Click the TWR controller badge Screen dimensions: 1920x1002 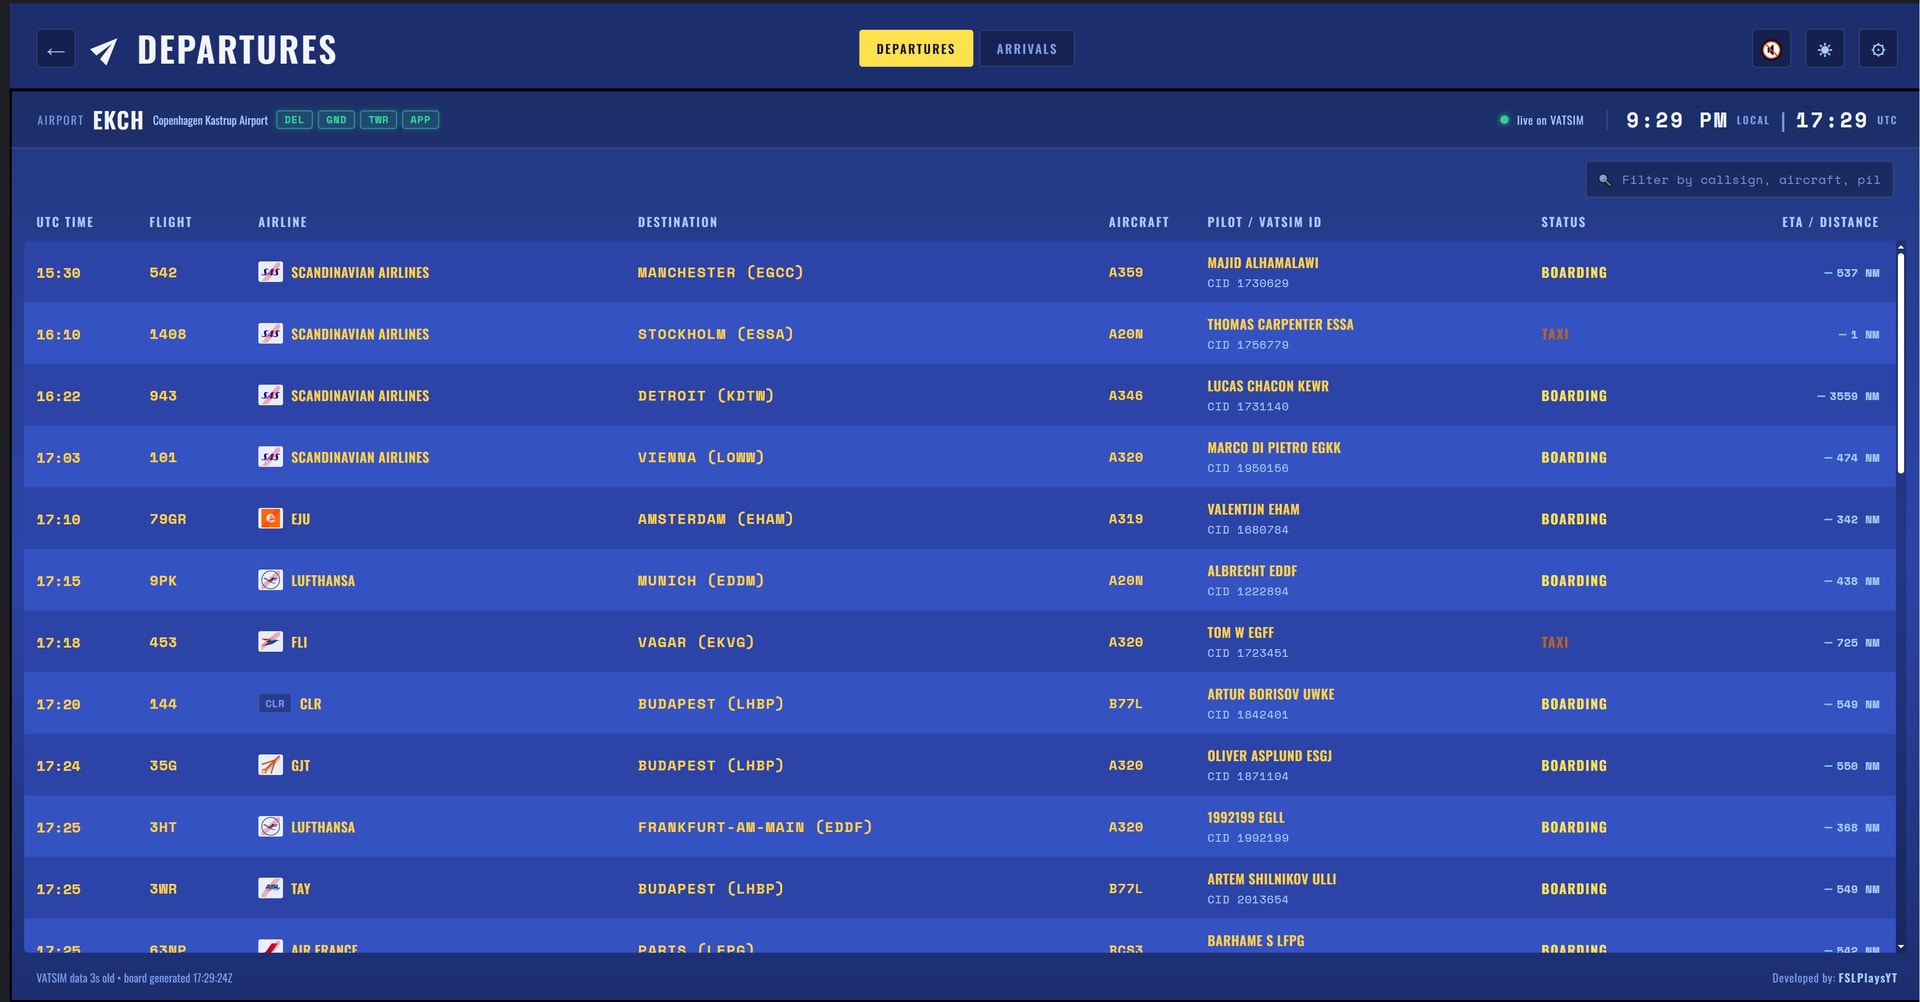pyautogui.click(x=378, y=120)
